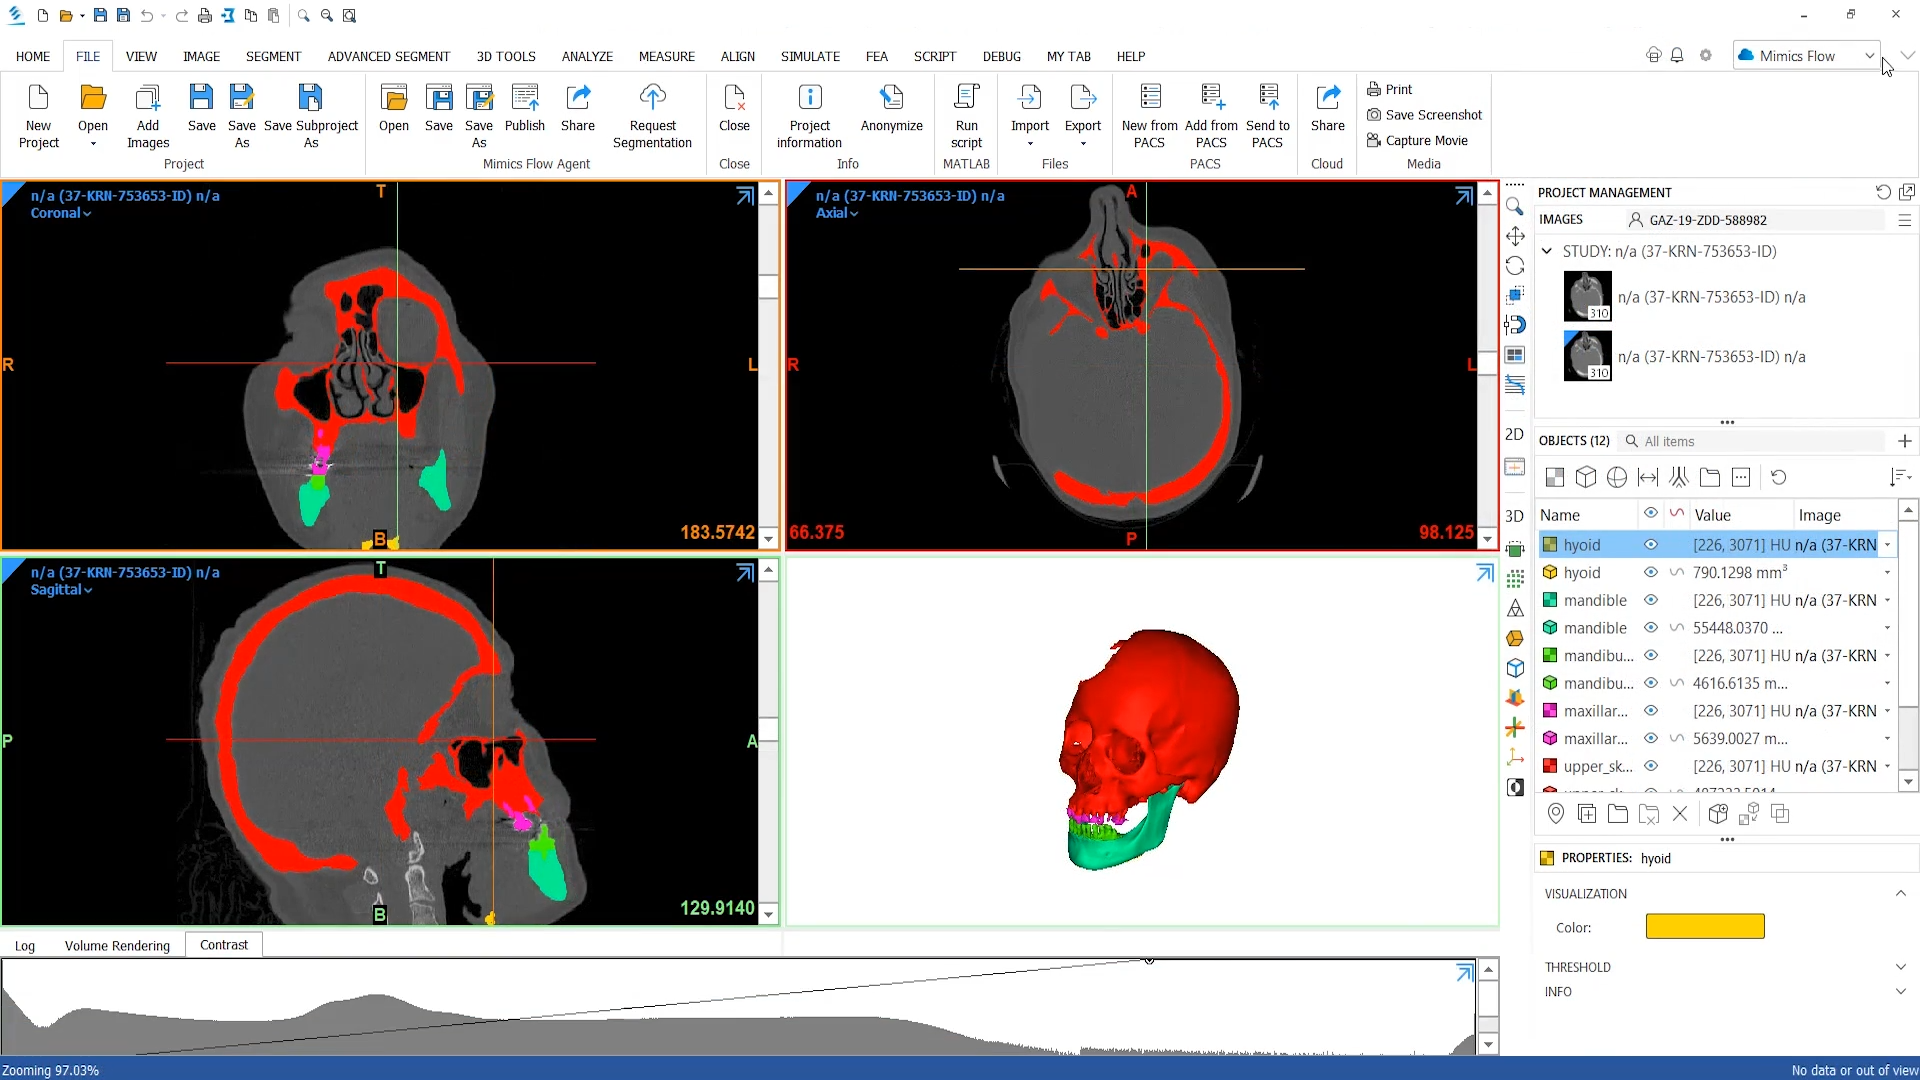Open the Mimics Flow dropdown

pos(1805,56)
